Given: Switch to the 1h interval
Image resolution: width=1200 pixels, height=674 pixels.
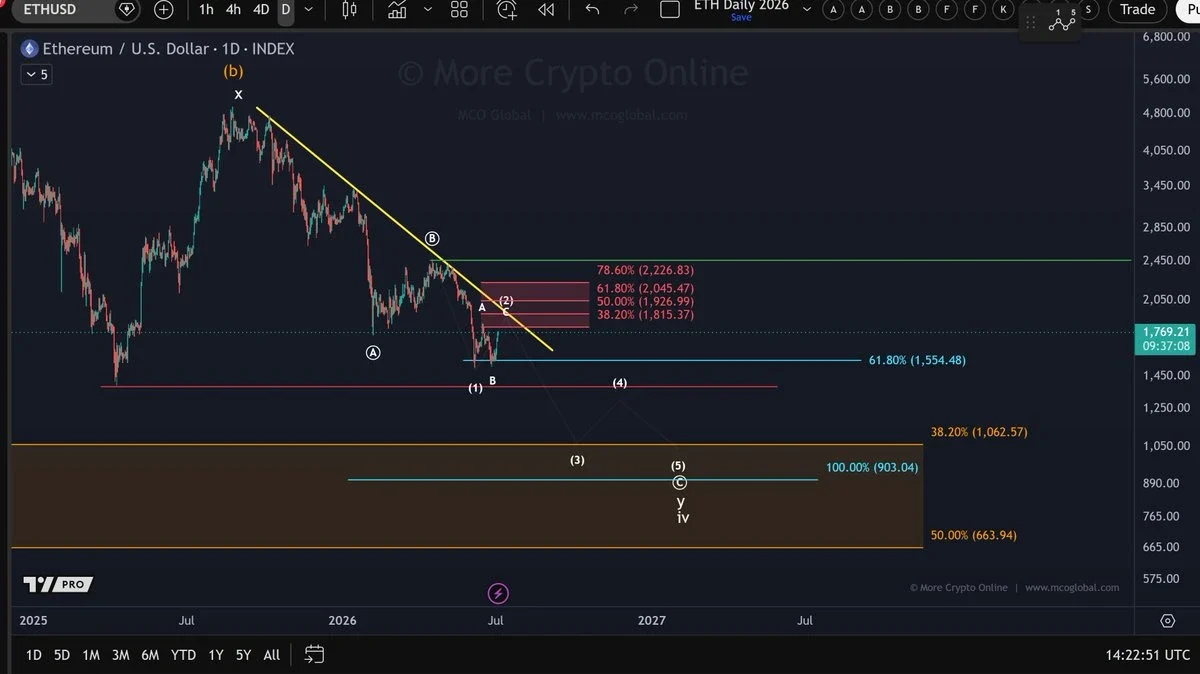Looking at the screenshot, I should tap(206, 10).
